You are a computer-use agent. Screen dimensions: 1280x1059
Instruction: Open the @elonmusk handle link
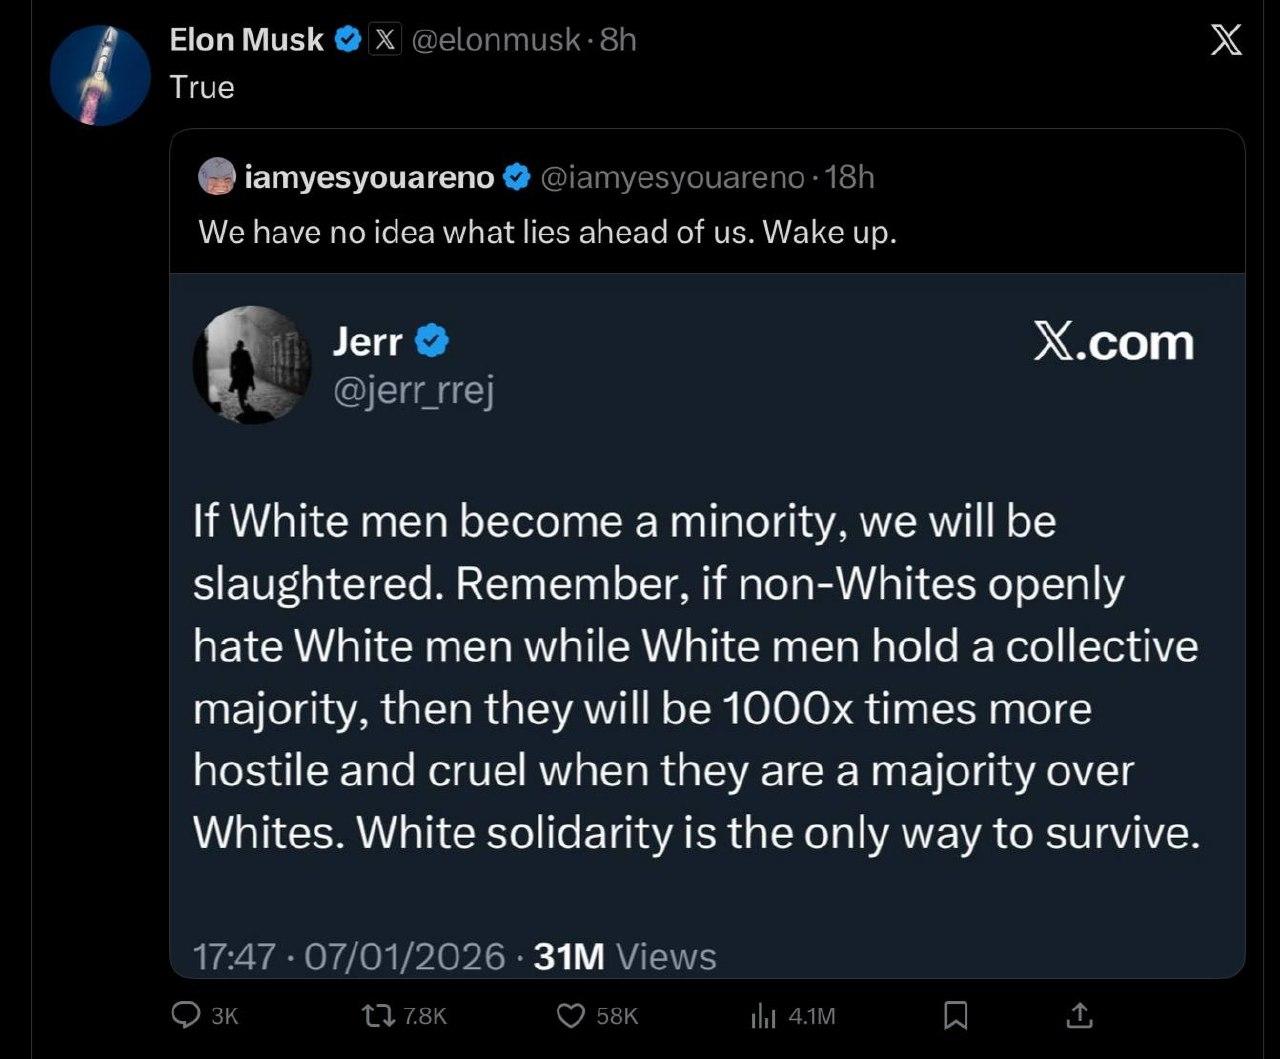[496, 40]
